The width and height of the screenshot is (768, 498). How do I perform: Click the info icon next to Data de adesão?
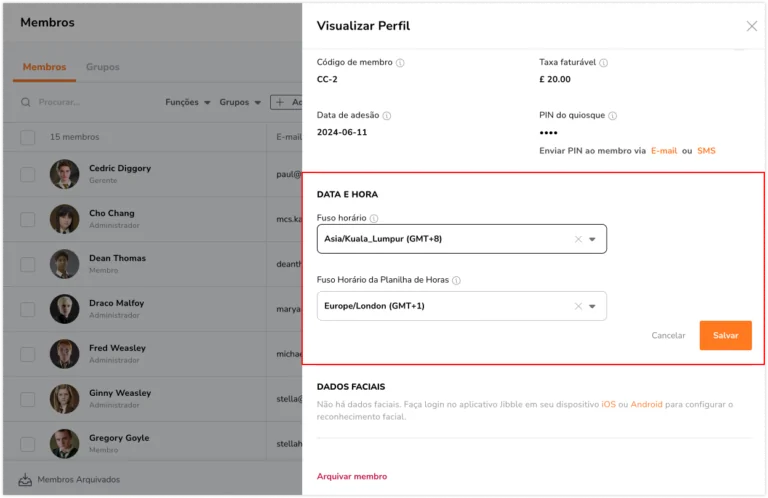[x=386, y=116]
